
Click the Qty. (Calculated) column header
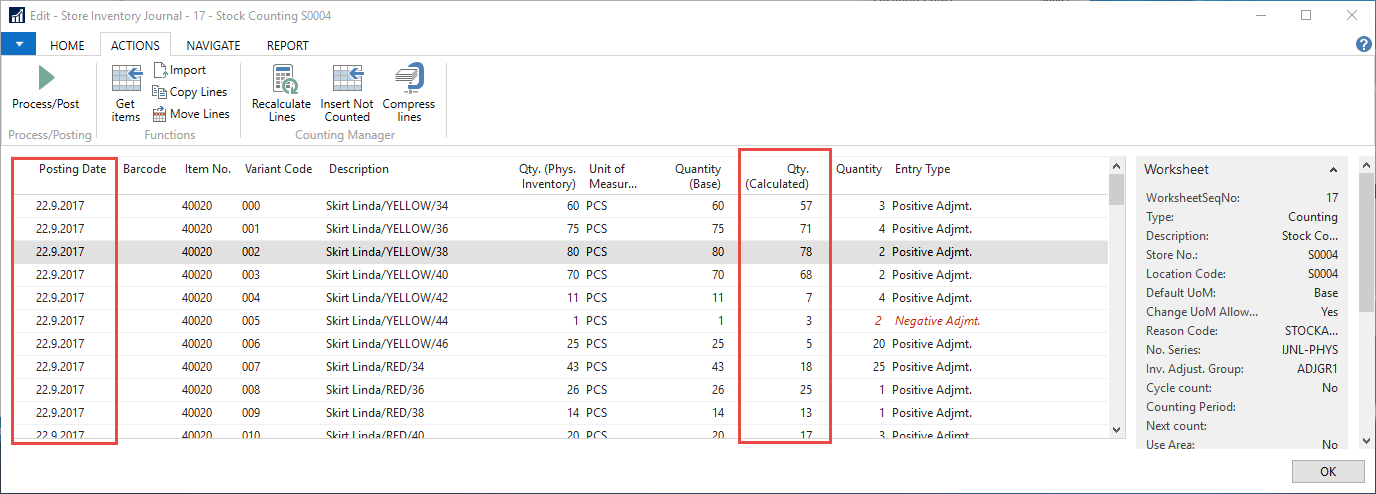point(790,176)
